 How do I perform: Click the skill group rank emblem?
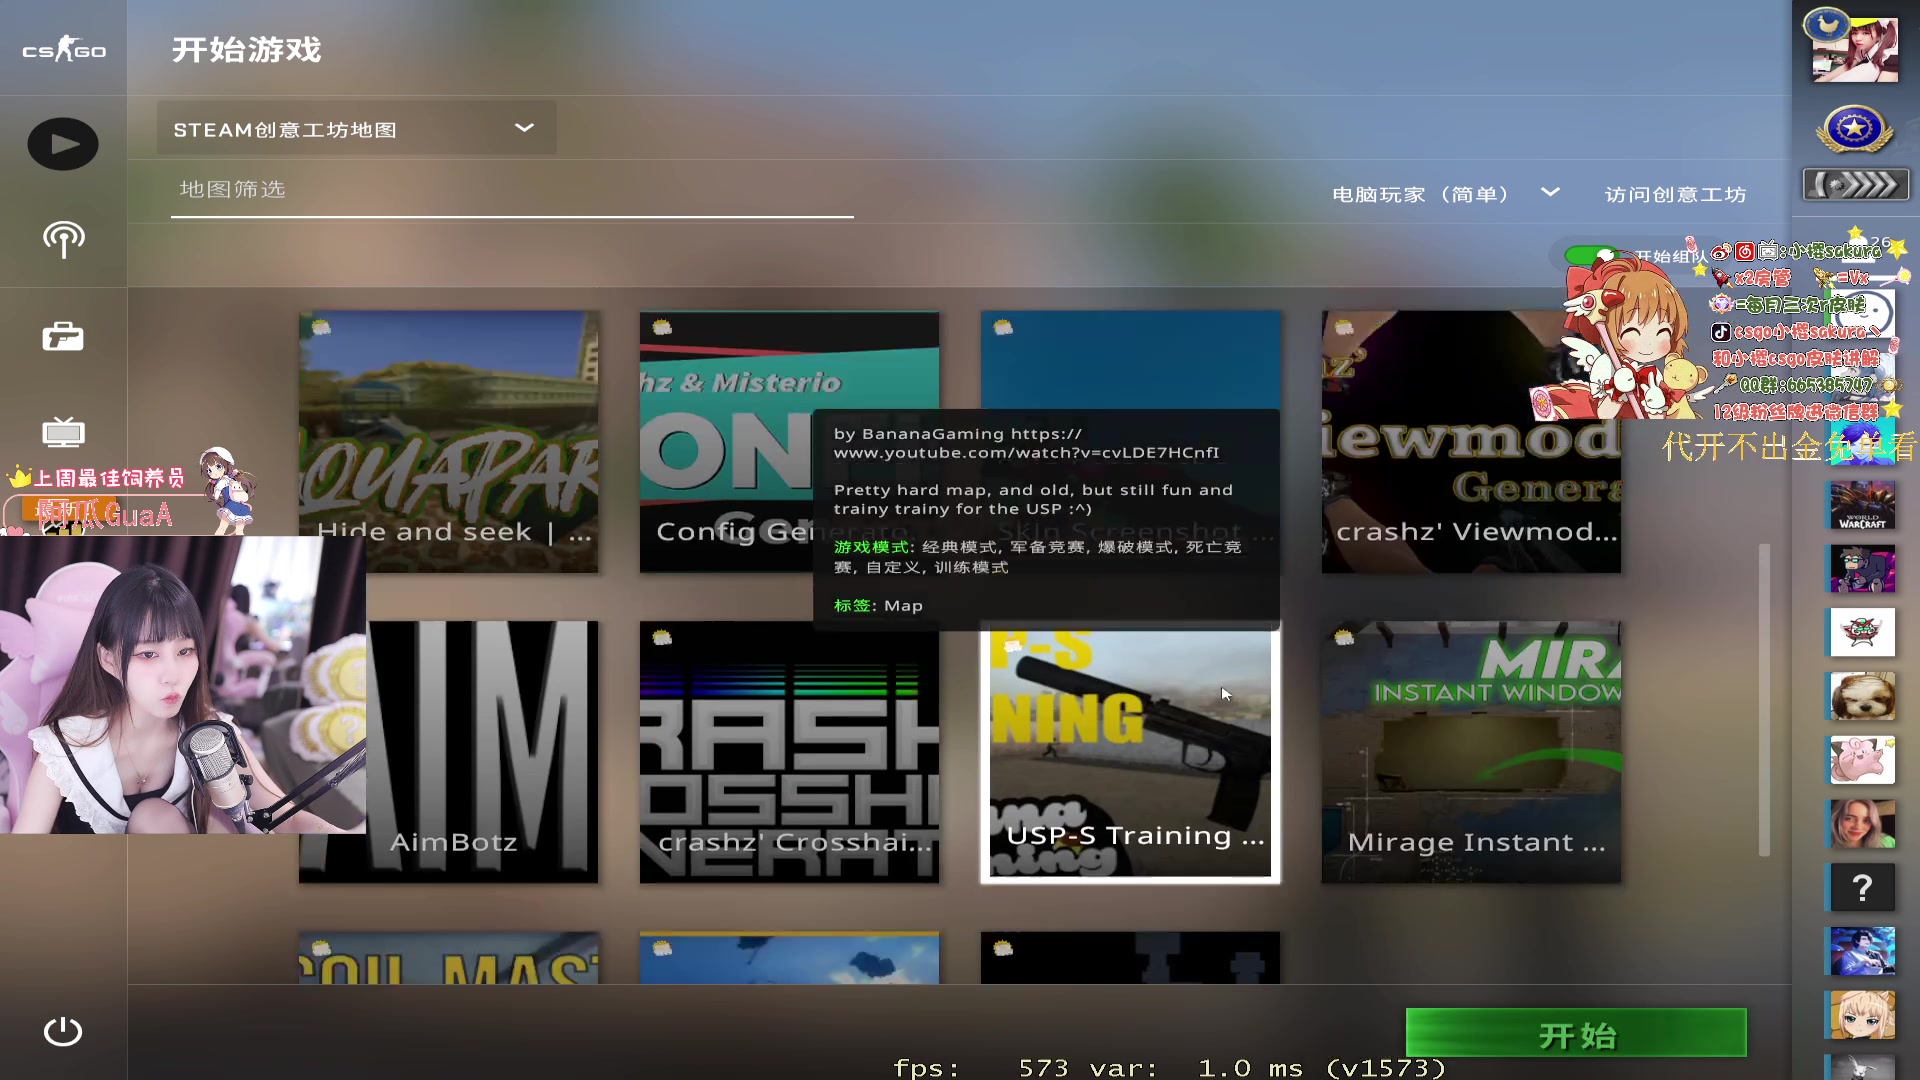point(1855,185)
